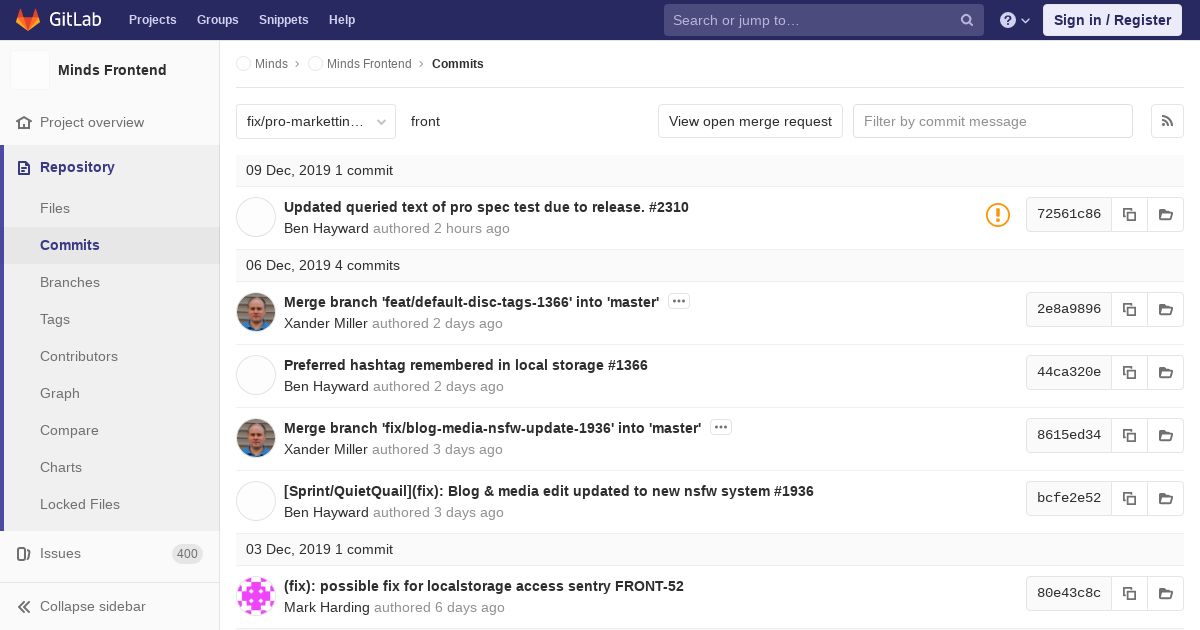The width and height of the screenshot is (1200, 630).
Task: Click the Minds Frontend project avatar
Action: tap(30, 70)
